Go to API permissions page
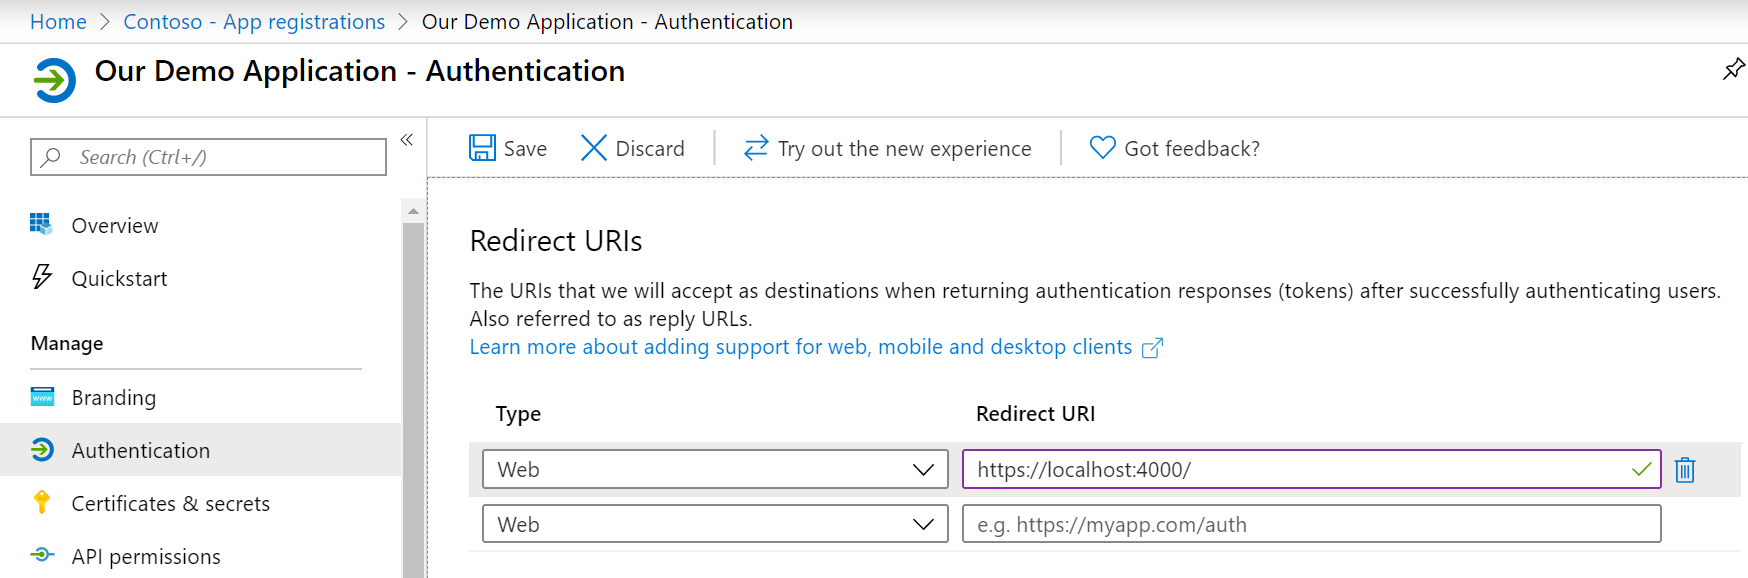 (x=145, y=557)
